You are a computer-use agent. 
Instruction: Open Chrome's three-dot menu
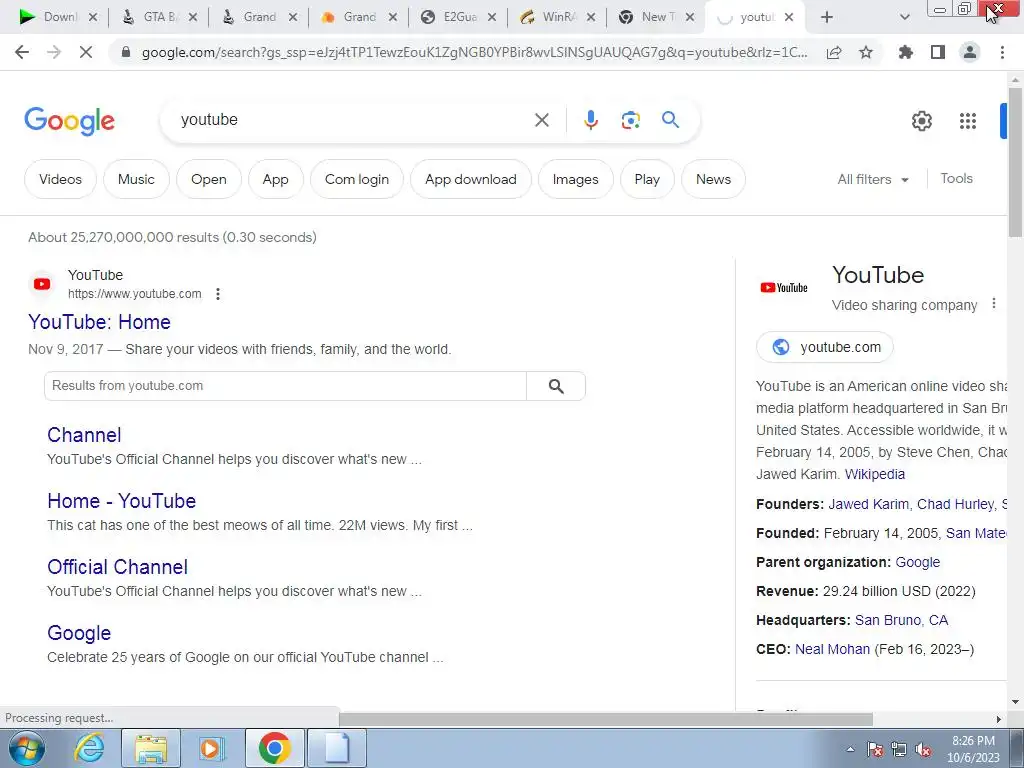click(x=1002, y=52)
